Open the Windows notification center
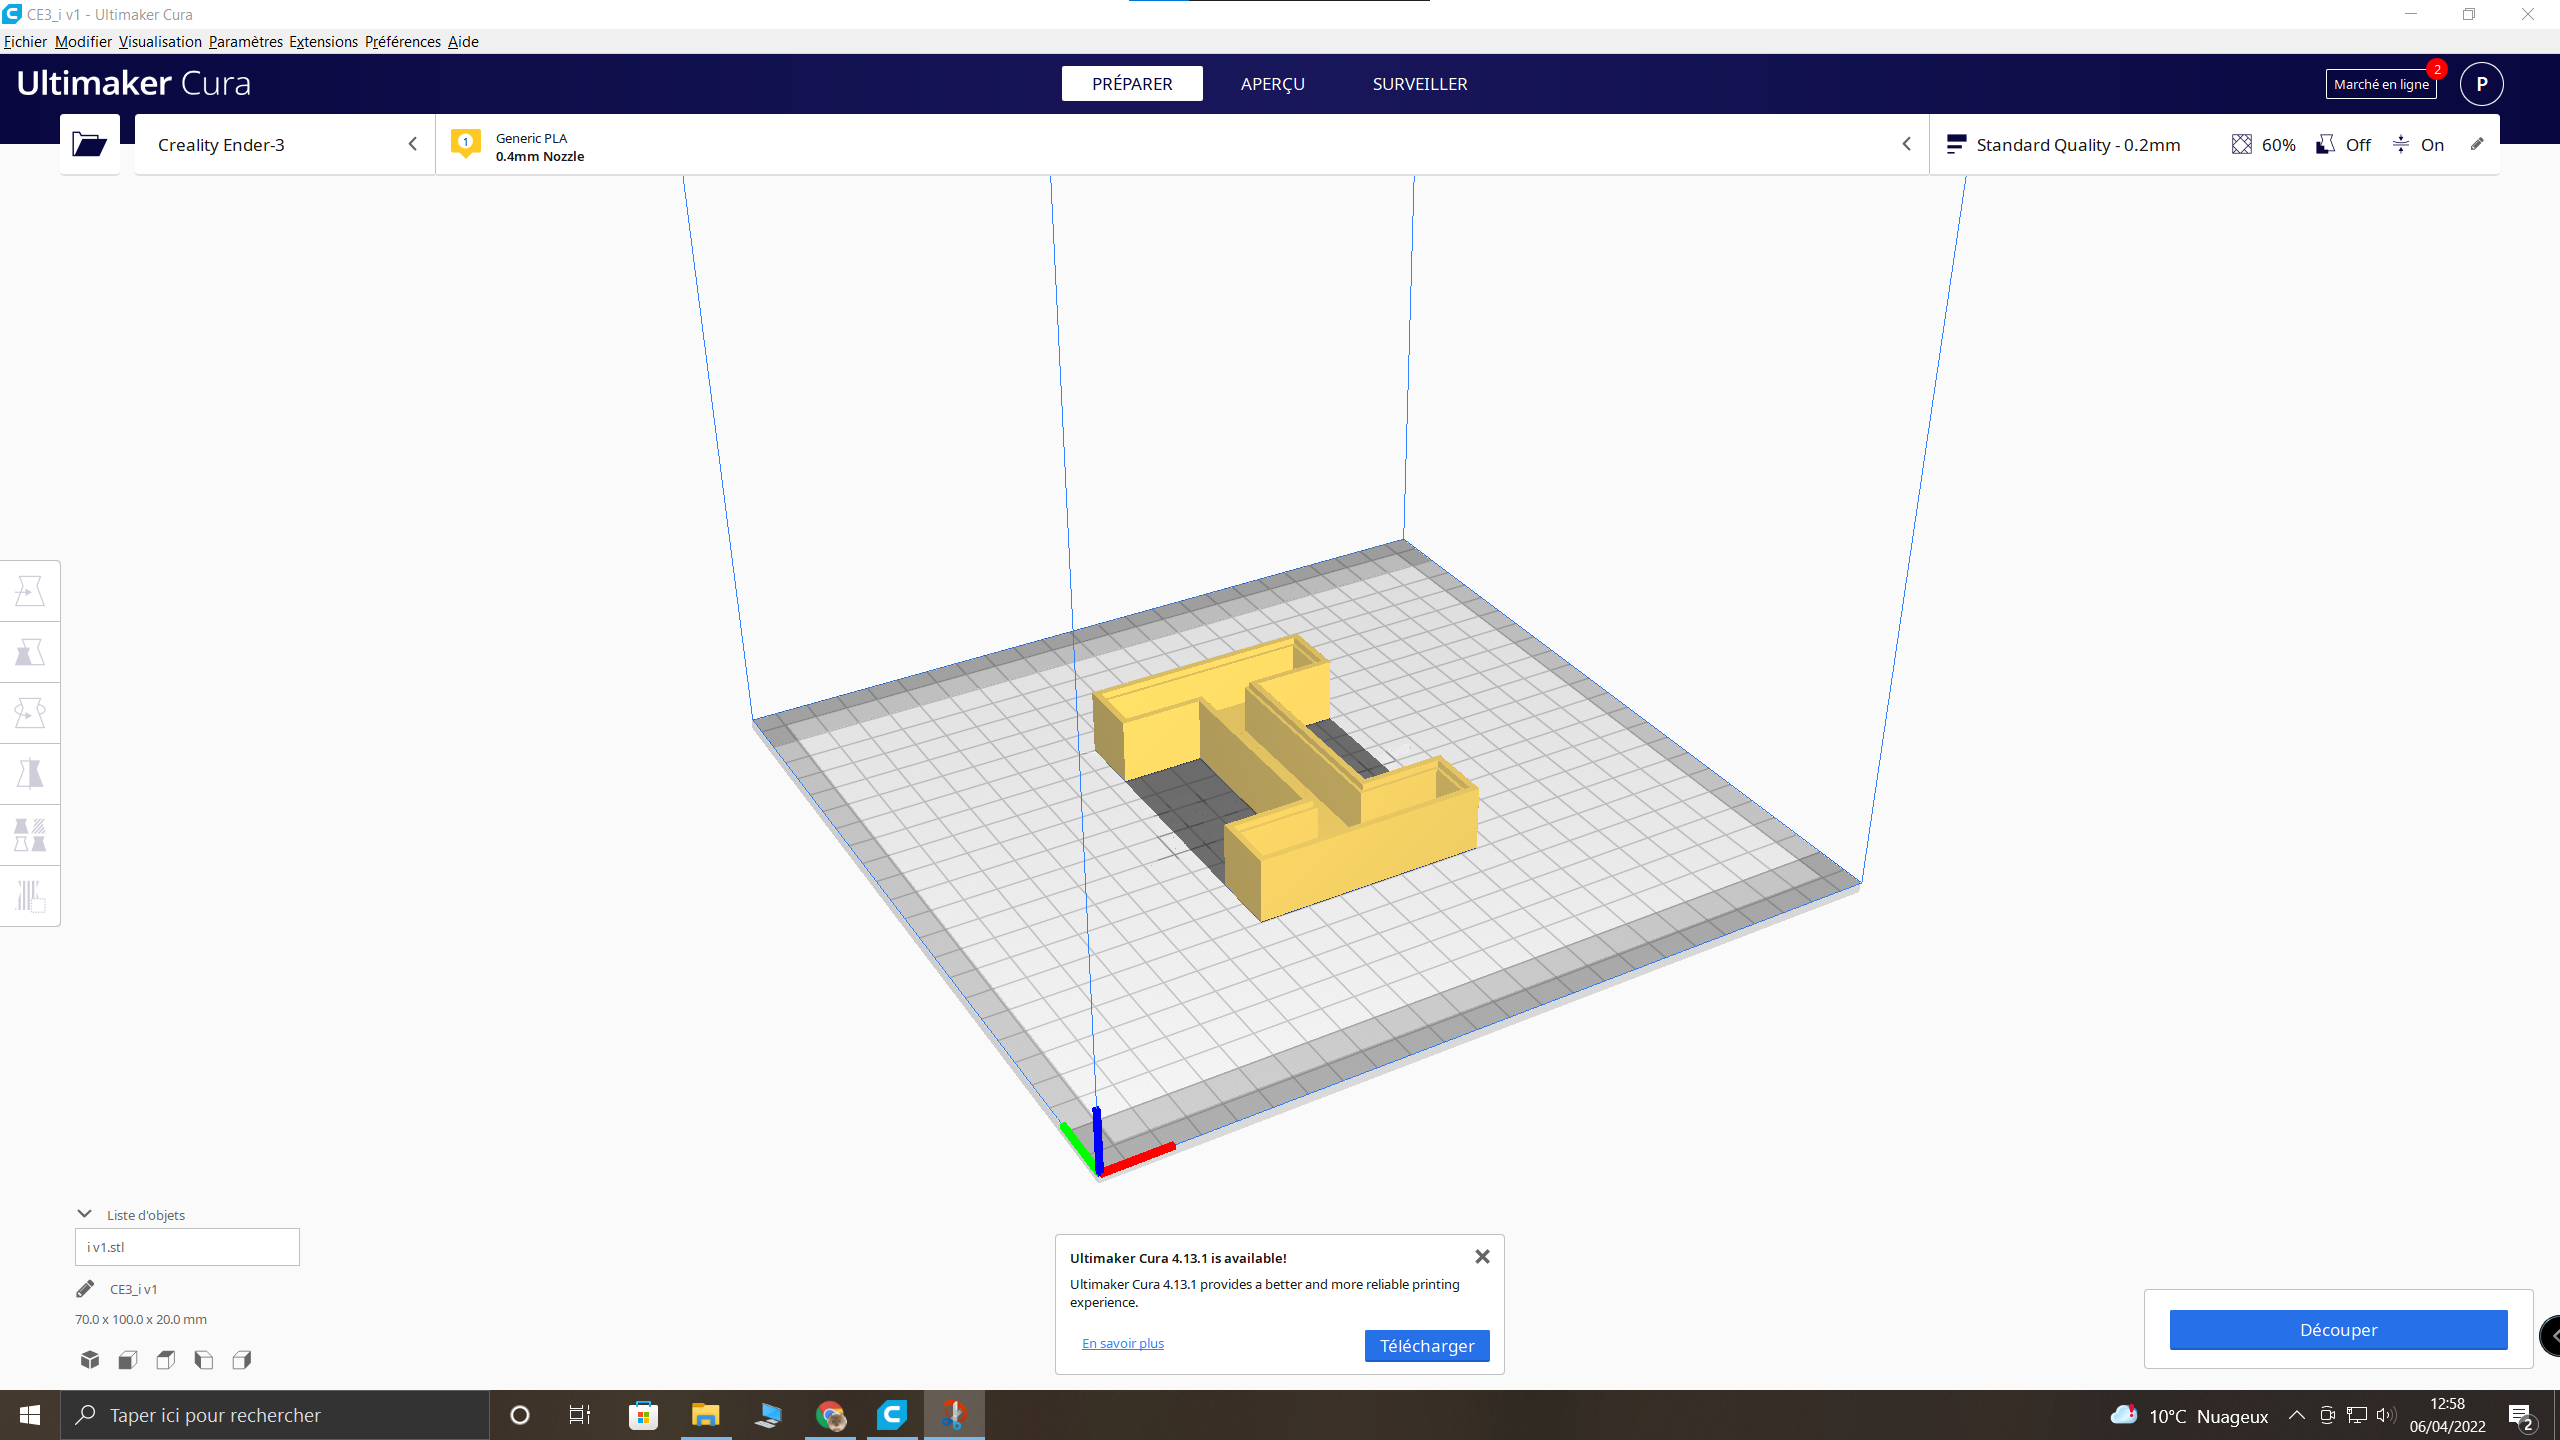This screenshot has height=1440, width=2560. pyautogui.click(x=2521, y=1416)
